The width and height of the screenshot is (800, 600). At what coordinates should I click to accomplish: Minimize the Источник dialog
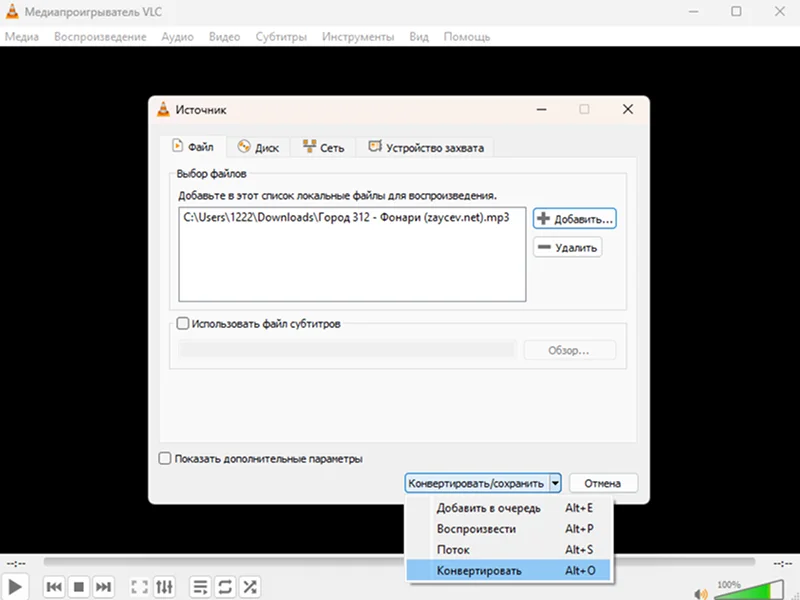pos(542,109)
